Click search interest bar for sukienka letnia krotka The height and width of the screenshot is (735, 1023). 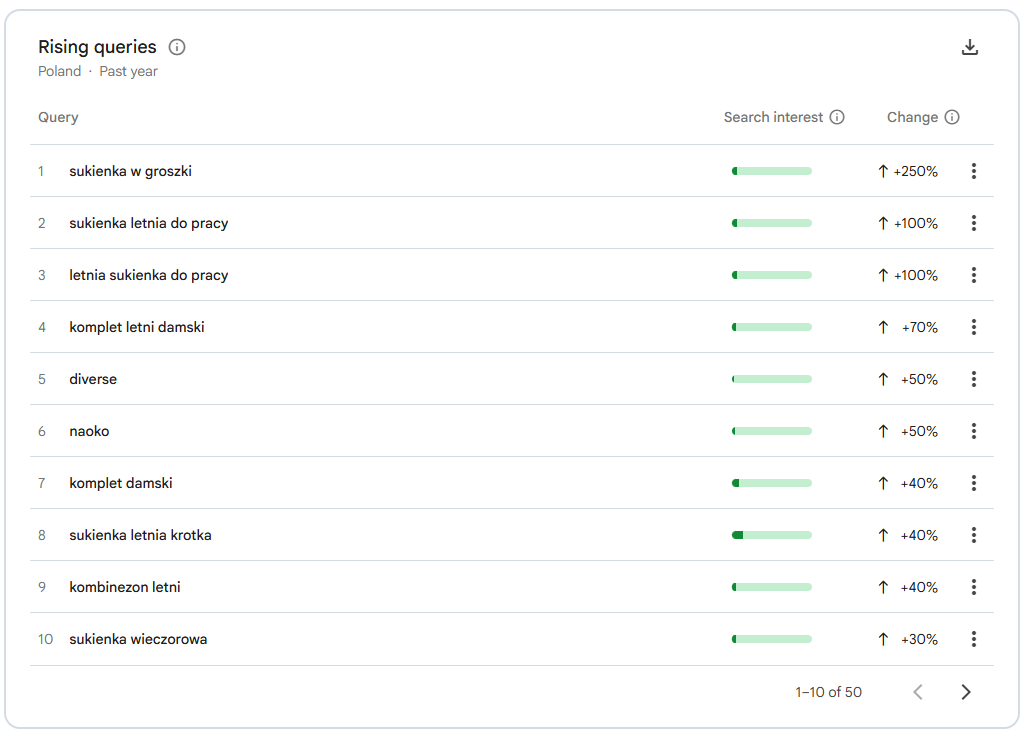tap(772, 535)
